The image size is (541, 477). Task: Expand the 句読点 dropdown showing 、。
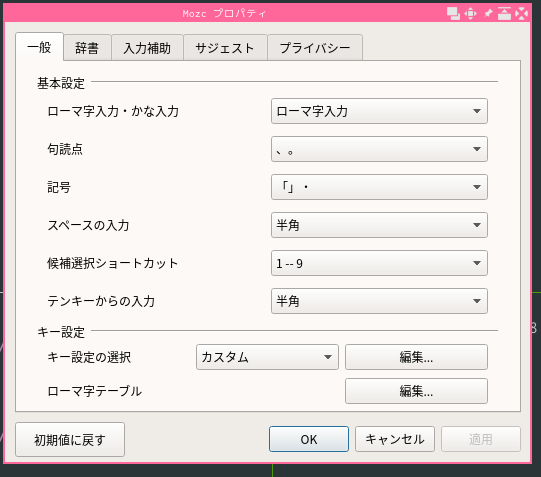pyautogui.click(x=379, y=149)
